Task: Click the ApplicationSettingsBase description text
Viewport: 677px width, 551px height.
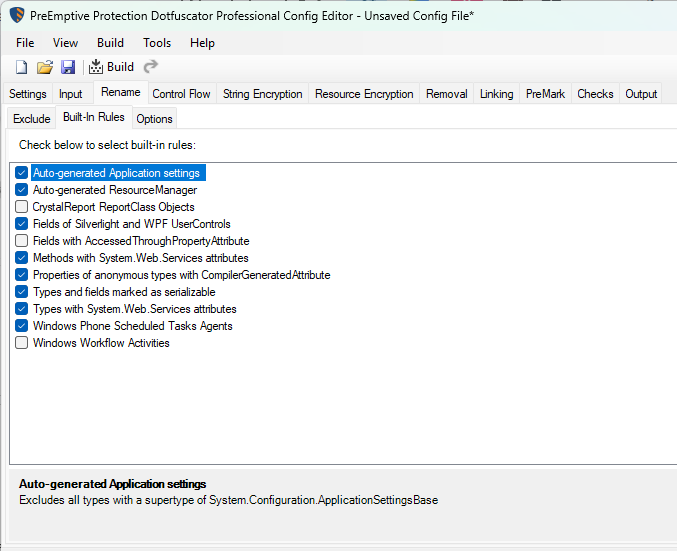Action: point(228,500)
